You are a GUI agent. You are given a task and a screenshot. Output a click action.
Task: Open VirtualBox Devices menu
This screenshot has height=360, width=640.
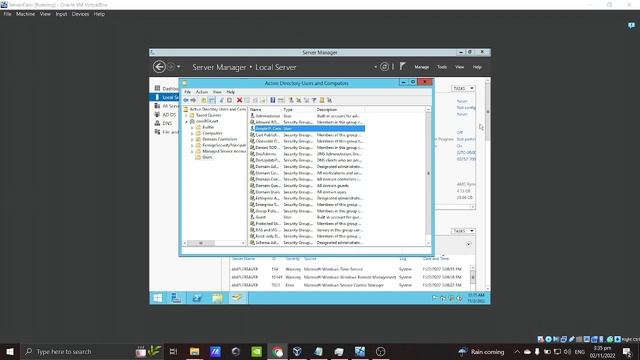coord(80,14)
